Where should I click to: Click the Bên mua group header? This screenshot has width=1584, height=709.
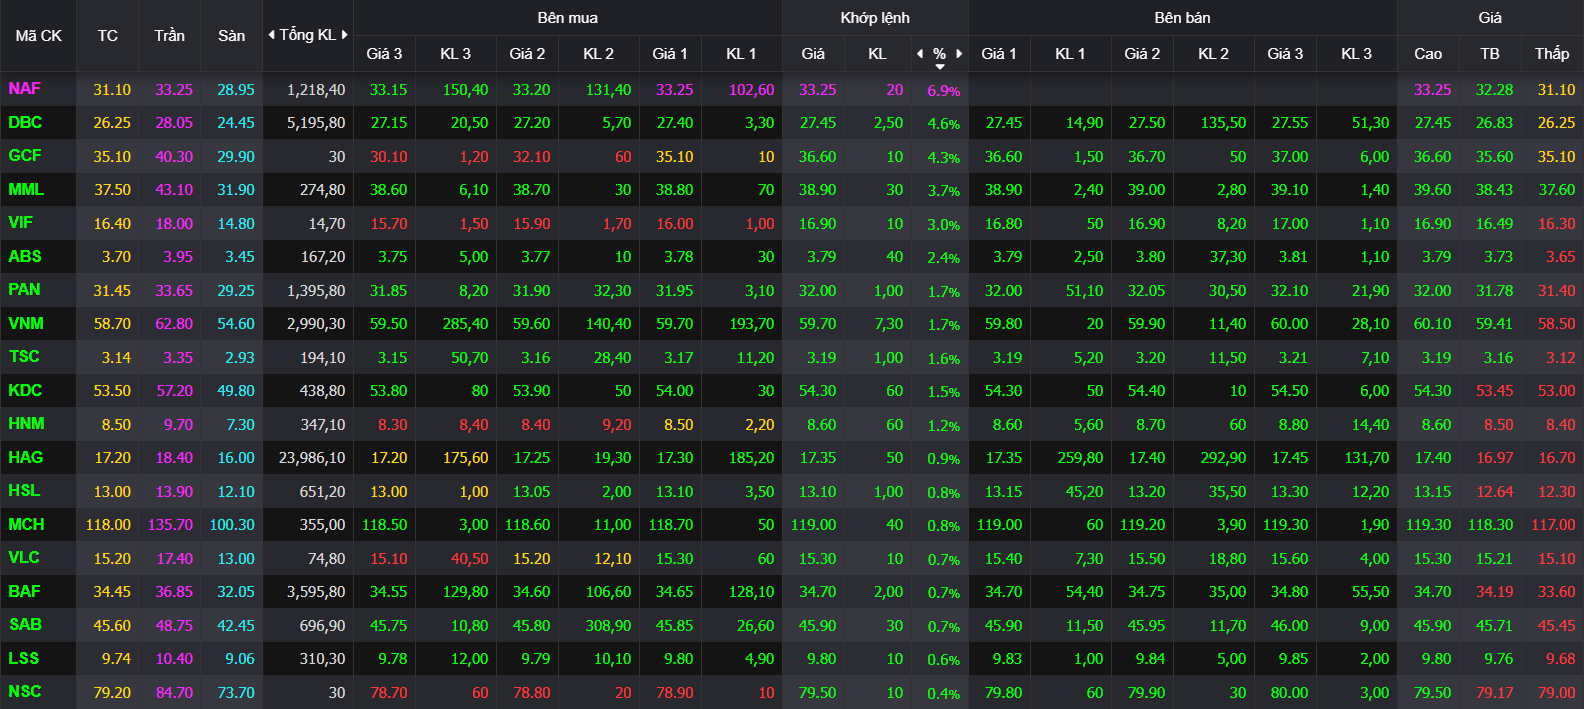567,18
